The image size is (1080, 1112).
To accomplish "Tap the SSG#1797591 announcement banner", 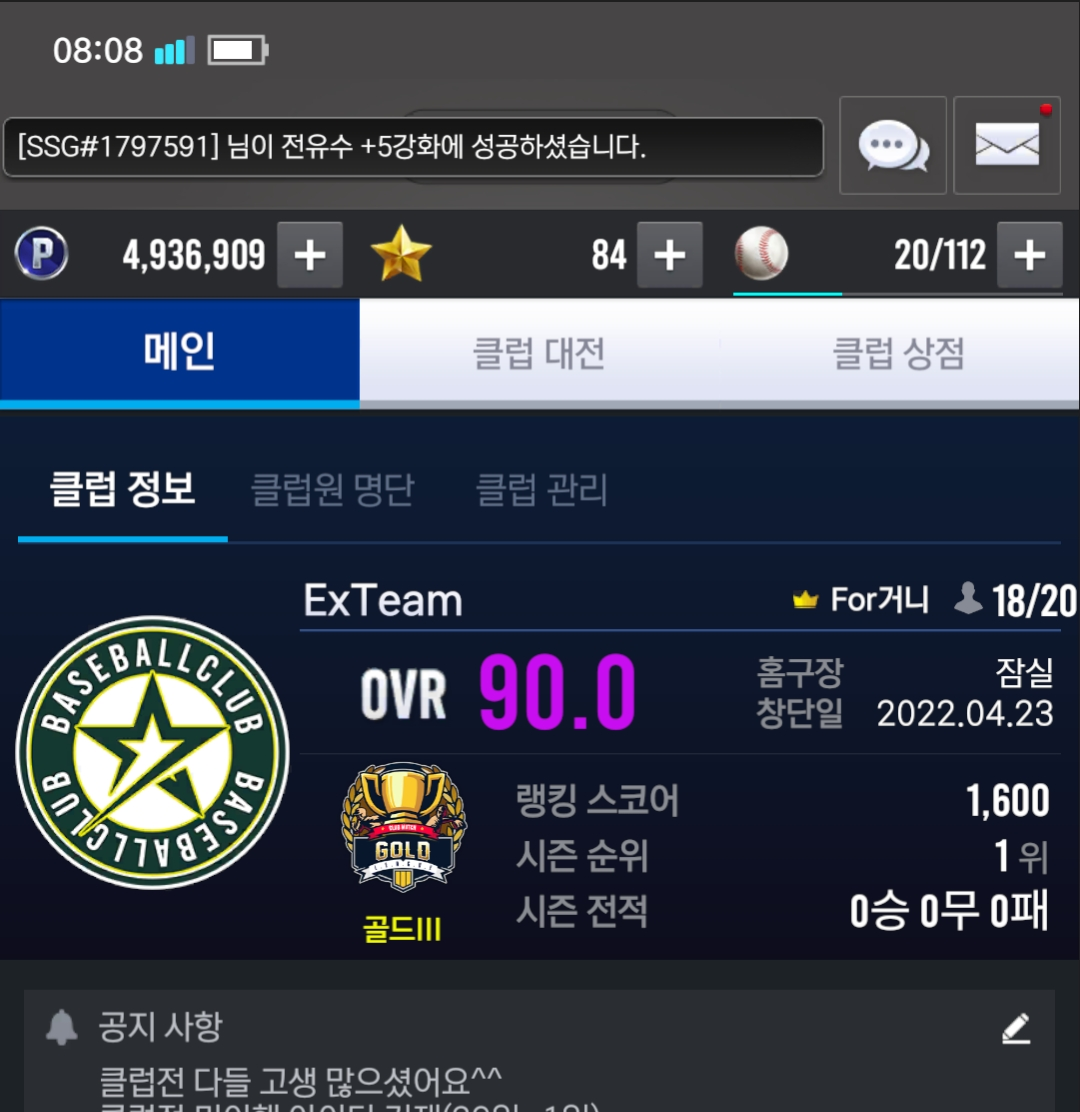I will coord(413,147).
